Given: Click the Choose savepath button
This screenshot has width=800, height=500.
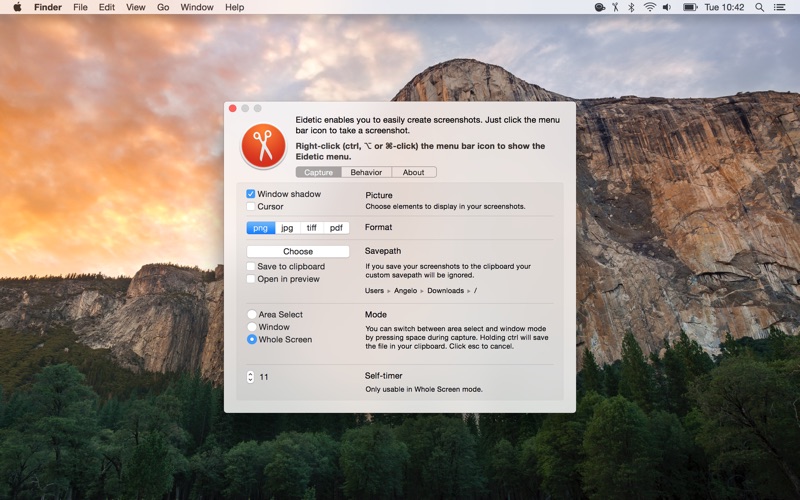Looking at the screenshot, I should tap(298, 252).
